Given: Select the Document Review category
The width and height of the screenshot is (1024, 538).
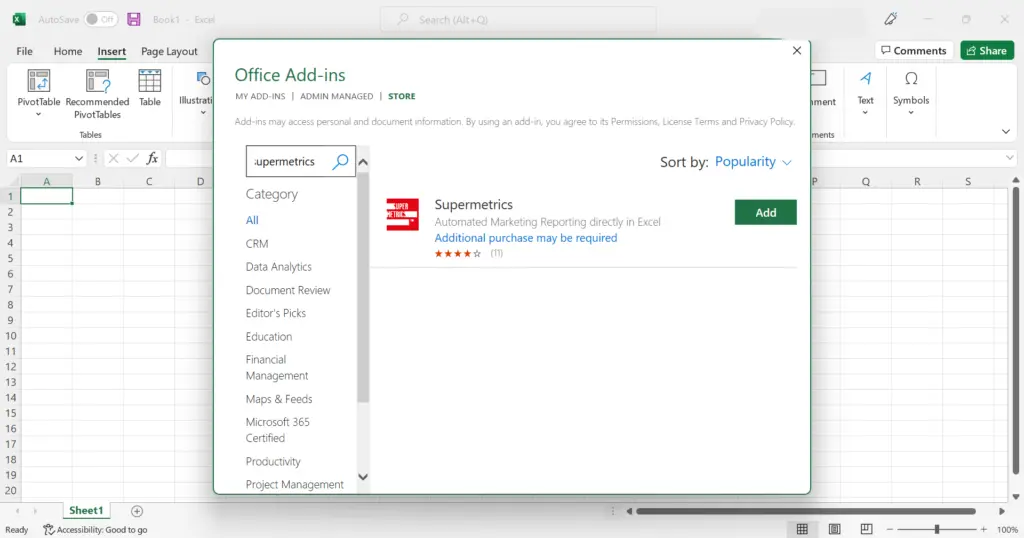Looking at the screenshot, I should (x=288, y=290).
